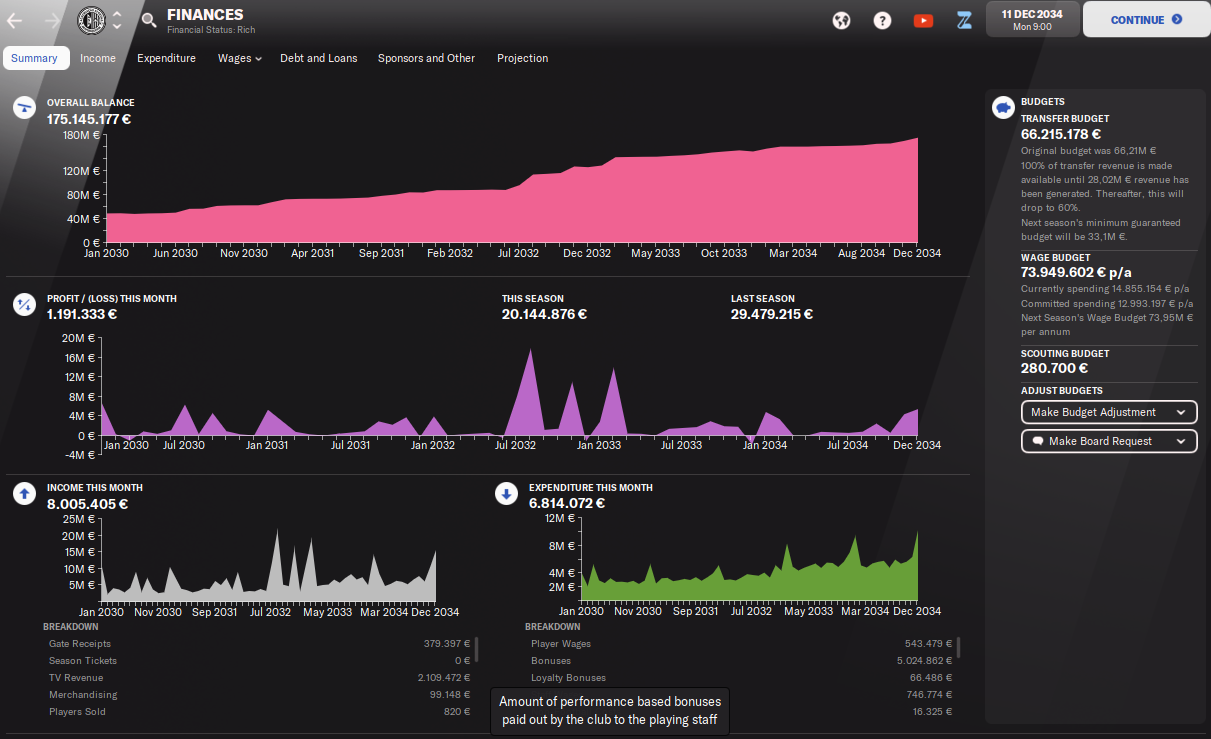Open the club badge menu
1211x739 pixels.
tap(91, 19)
